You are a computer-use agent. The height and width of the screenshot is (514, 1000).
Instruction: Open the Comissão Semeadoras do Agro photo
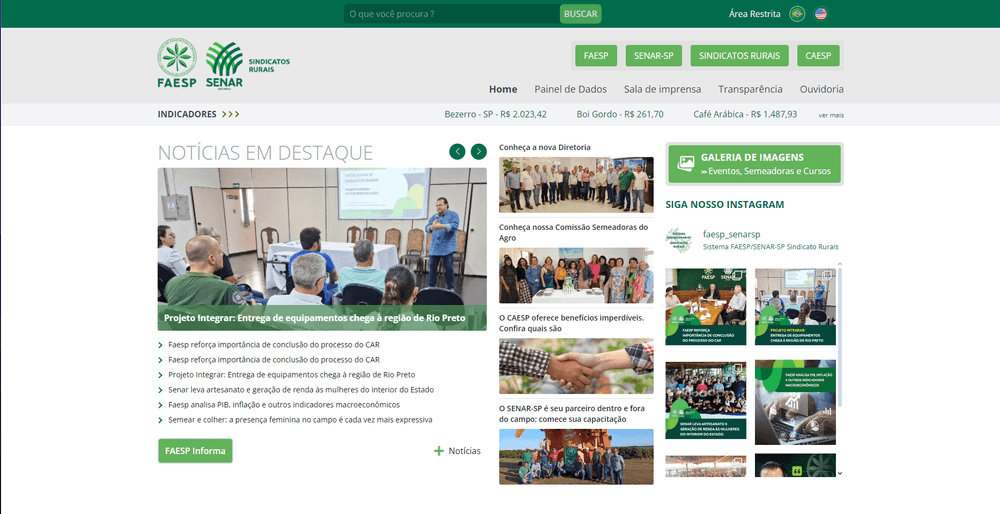(576, 275)
